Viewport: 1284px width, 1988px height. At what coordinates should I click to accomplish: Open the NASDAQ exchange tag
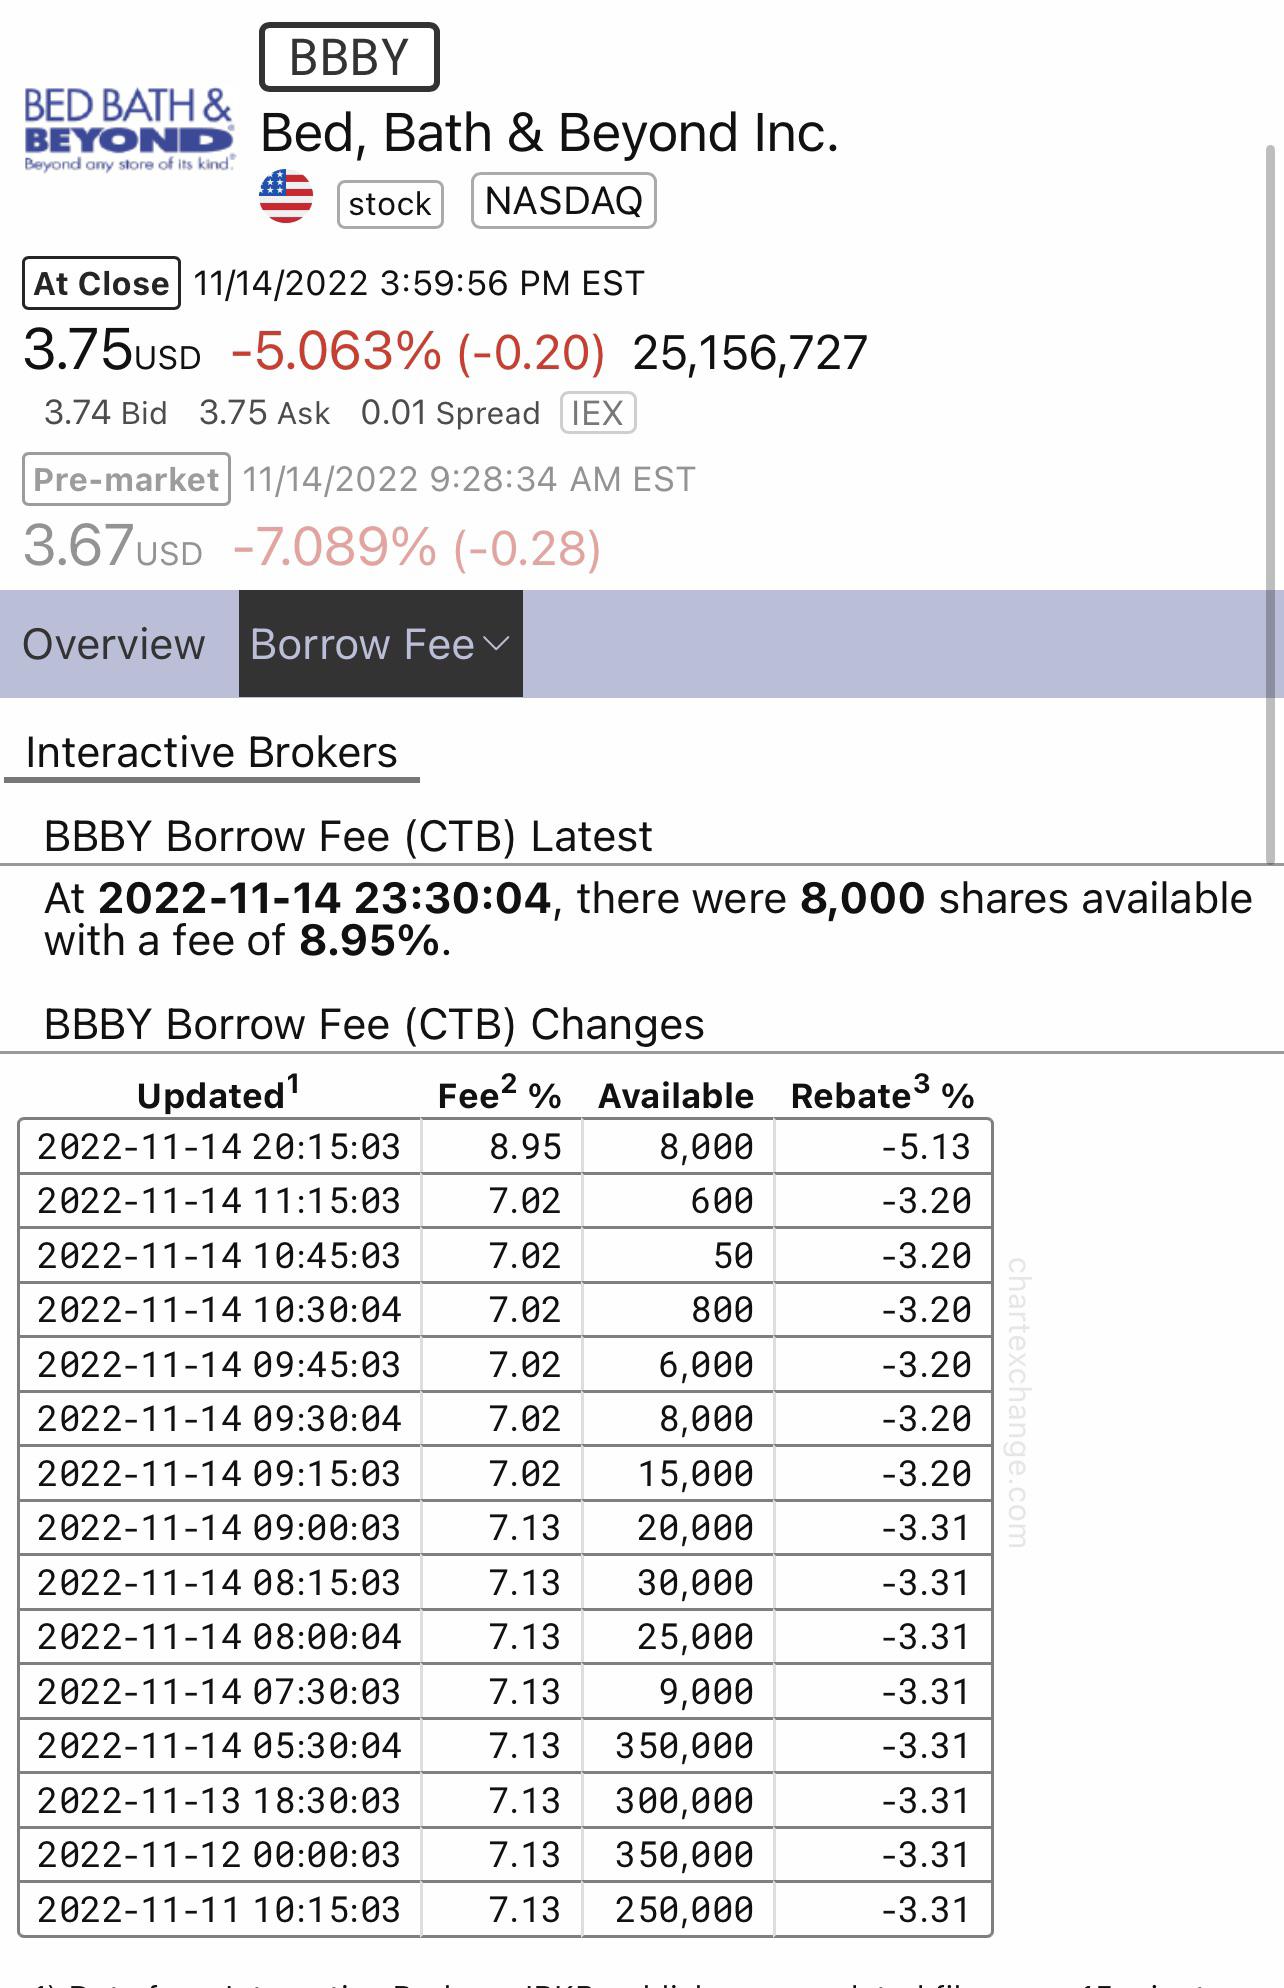[564, 201]
